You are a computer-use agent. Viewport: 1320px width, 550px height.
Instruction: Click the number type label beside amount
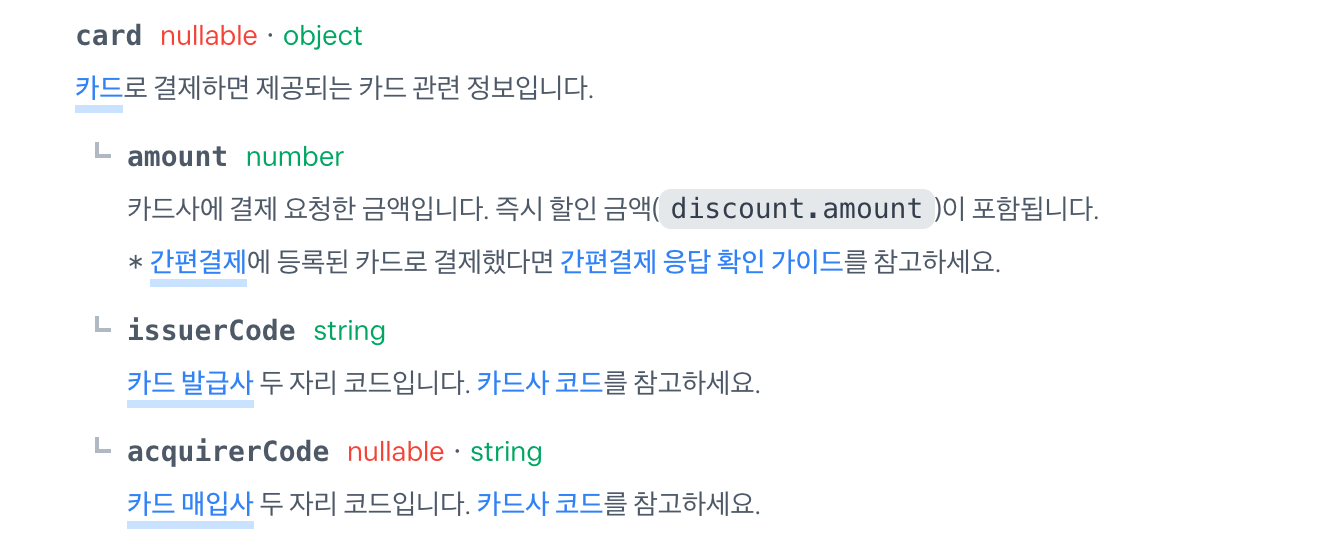click(295, 157)
